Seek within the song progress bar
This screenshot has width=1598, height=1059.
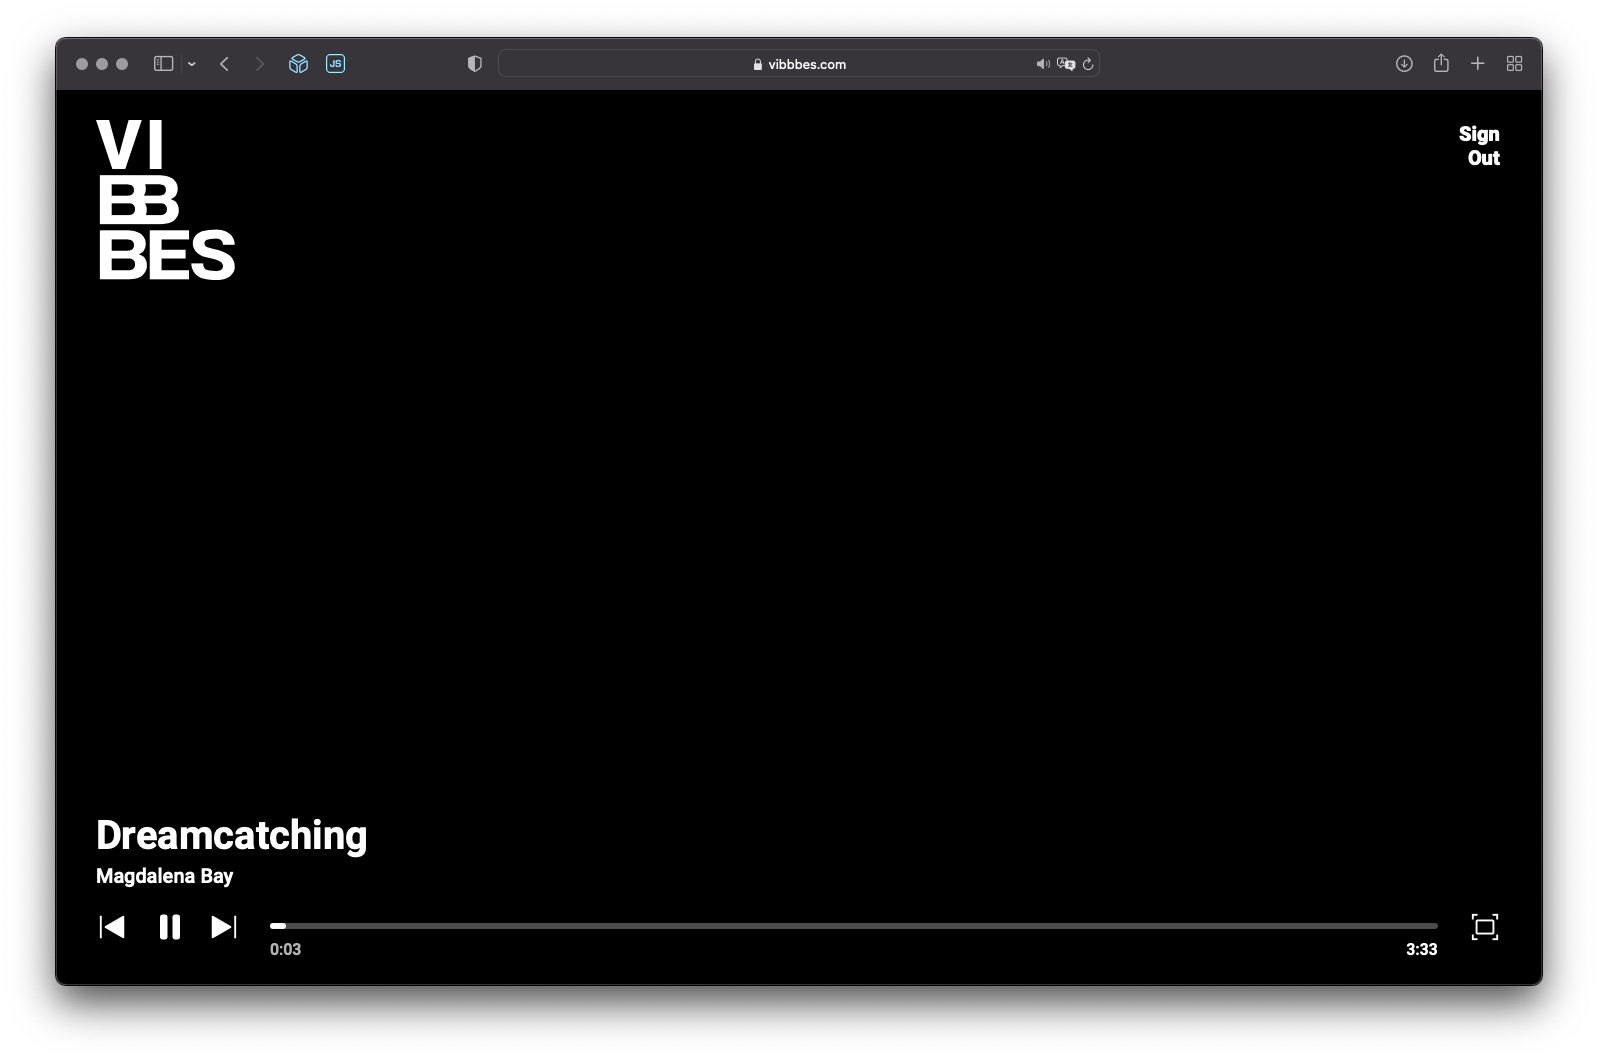click(x=853, y=926)
